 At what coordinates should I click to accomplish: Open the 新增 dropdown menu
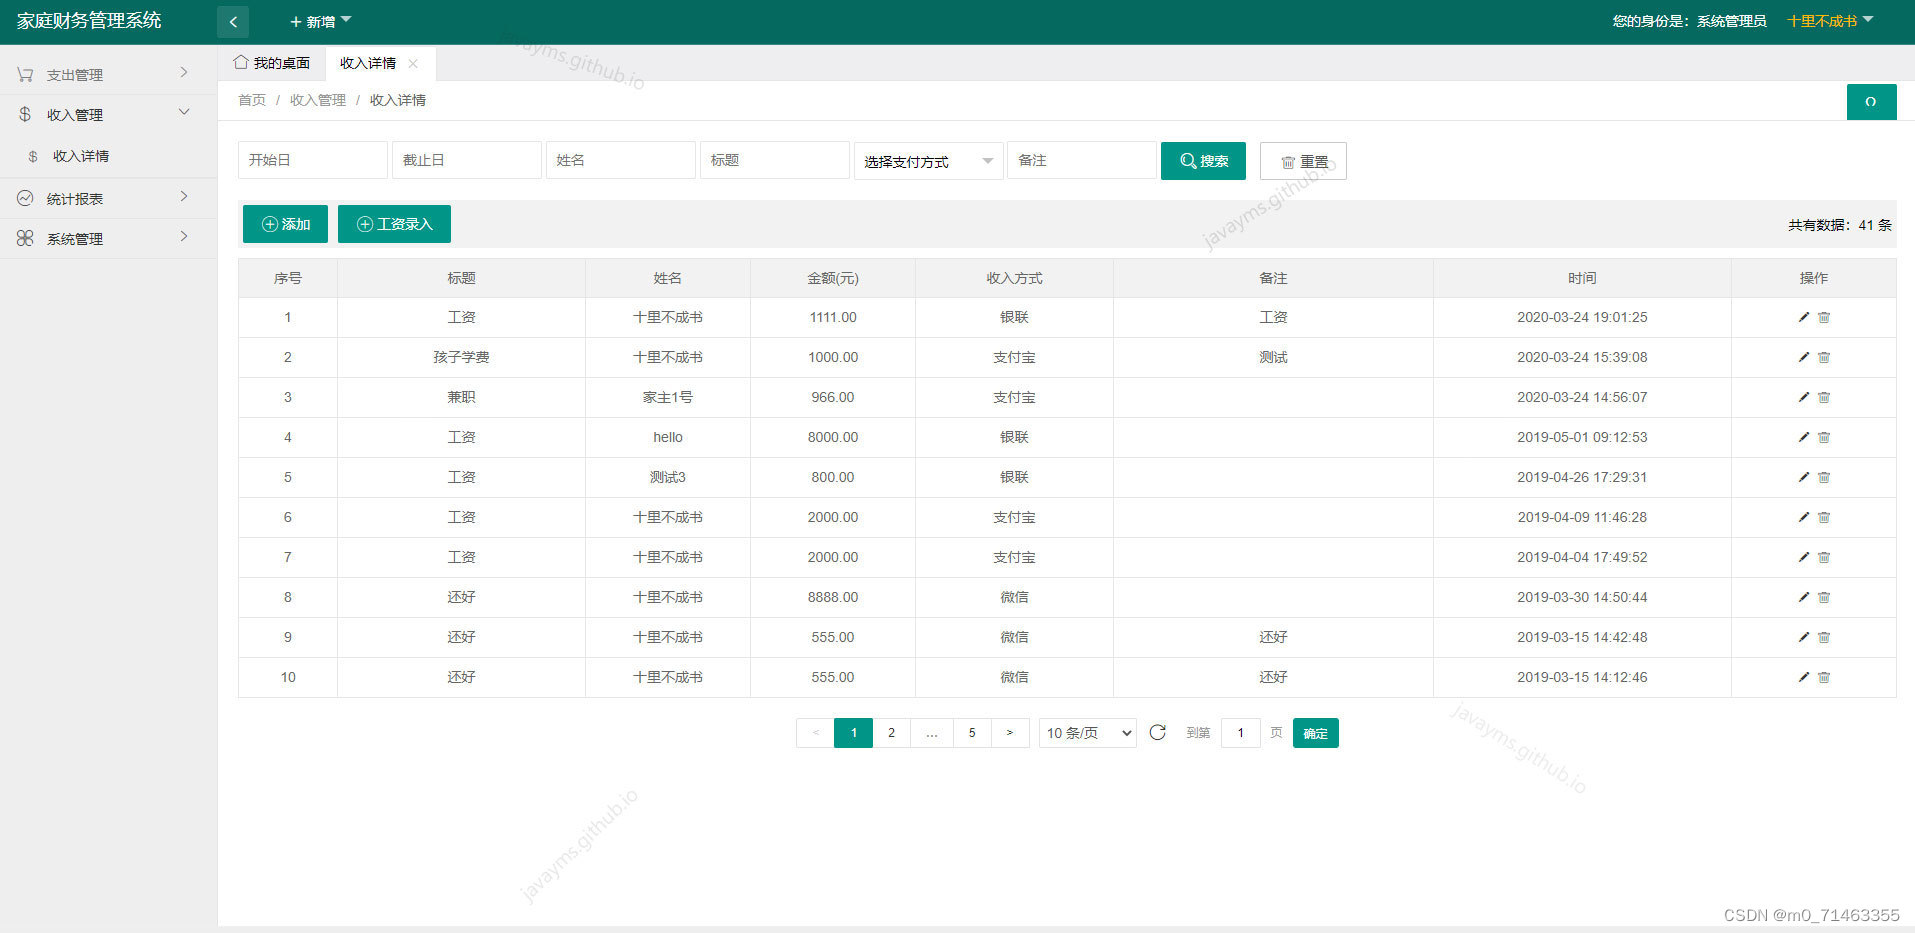[x=320, y=21]
